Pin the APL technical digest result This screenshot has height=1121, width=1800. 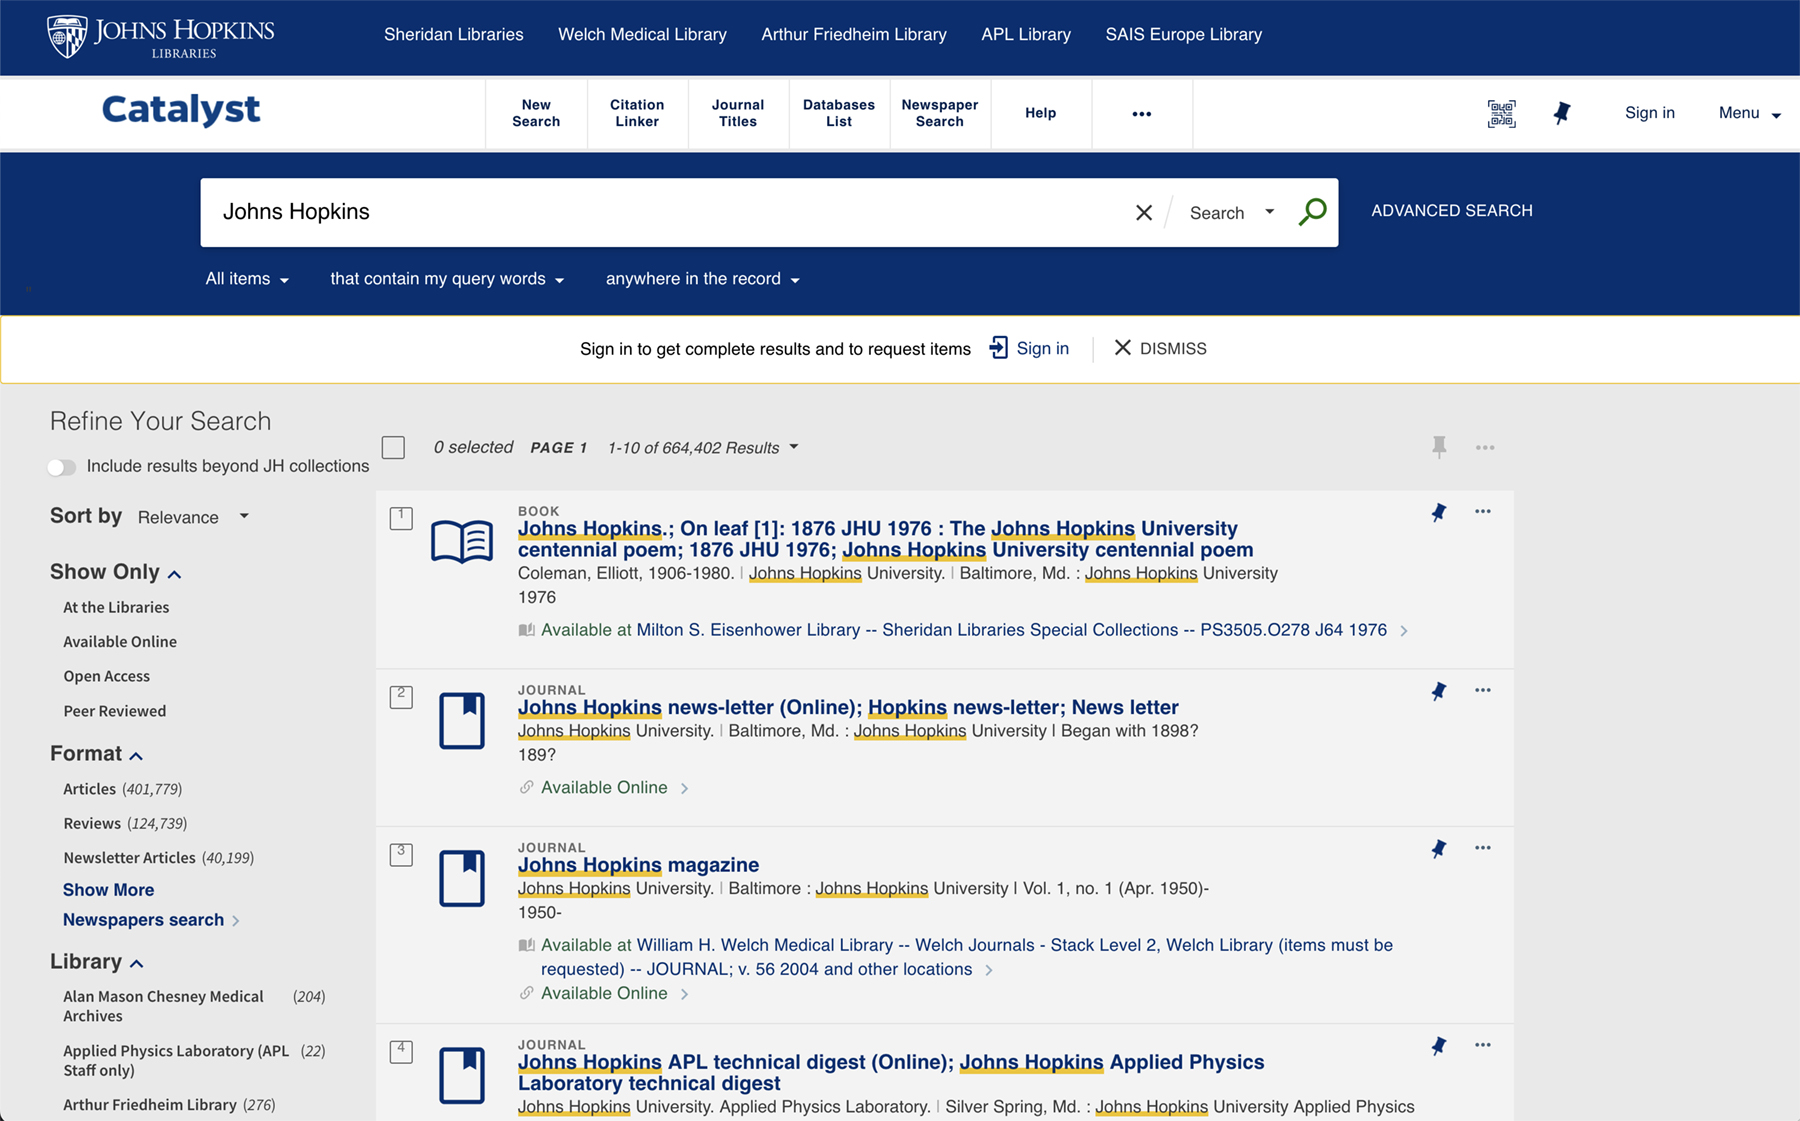pyautogui.click(x=1439, y=1046)
